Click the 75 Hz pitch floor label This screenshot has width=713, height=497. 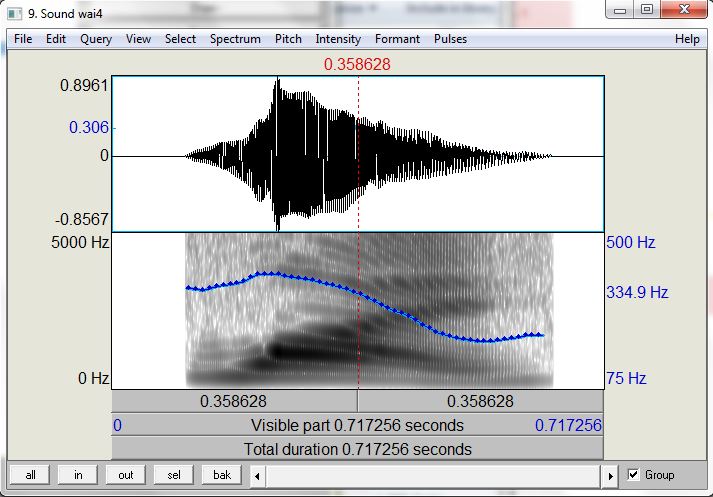coord(626,378)
